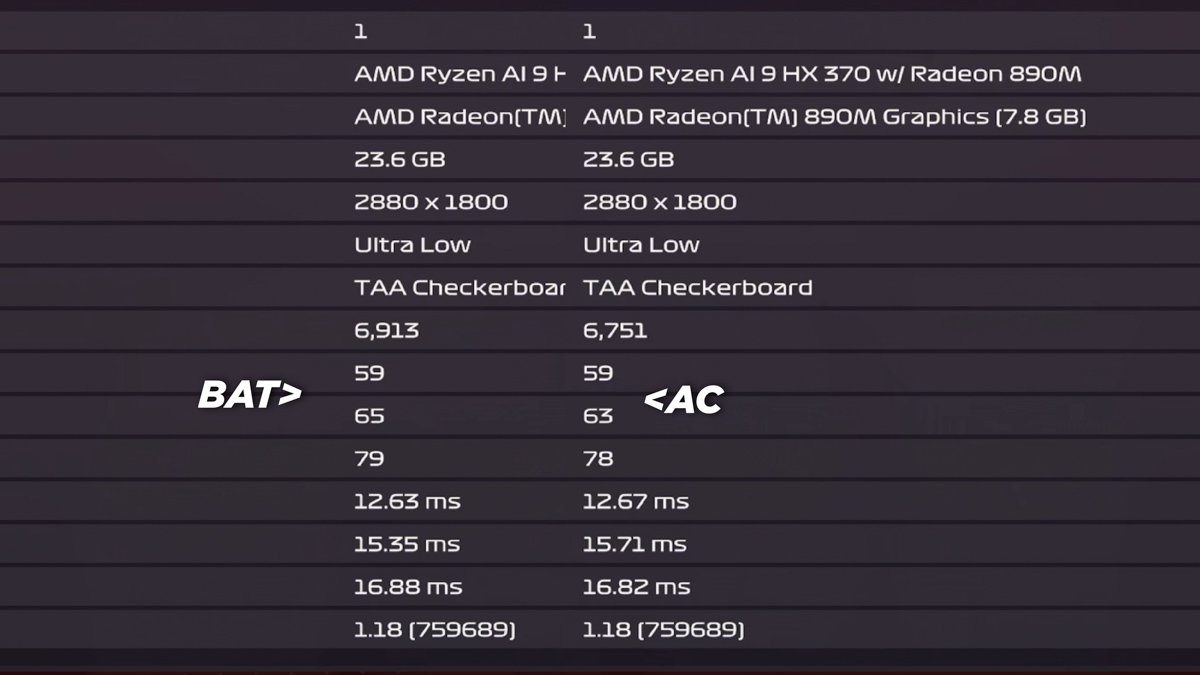
Task: Select the BAT column 2880 x 1800 resolution
Action: [x=431, y=202]
